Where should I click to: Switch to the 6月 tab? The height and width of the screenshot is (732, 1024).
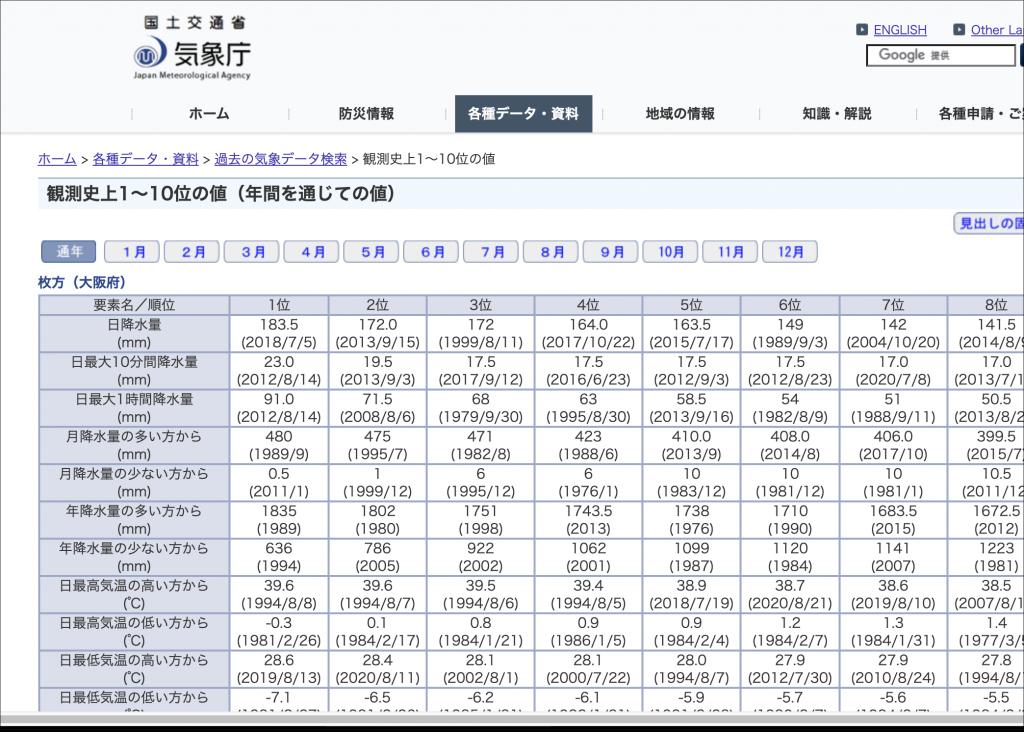click(431, 252)
